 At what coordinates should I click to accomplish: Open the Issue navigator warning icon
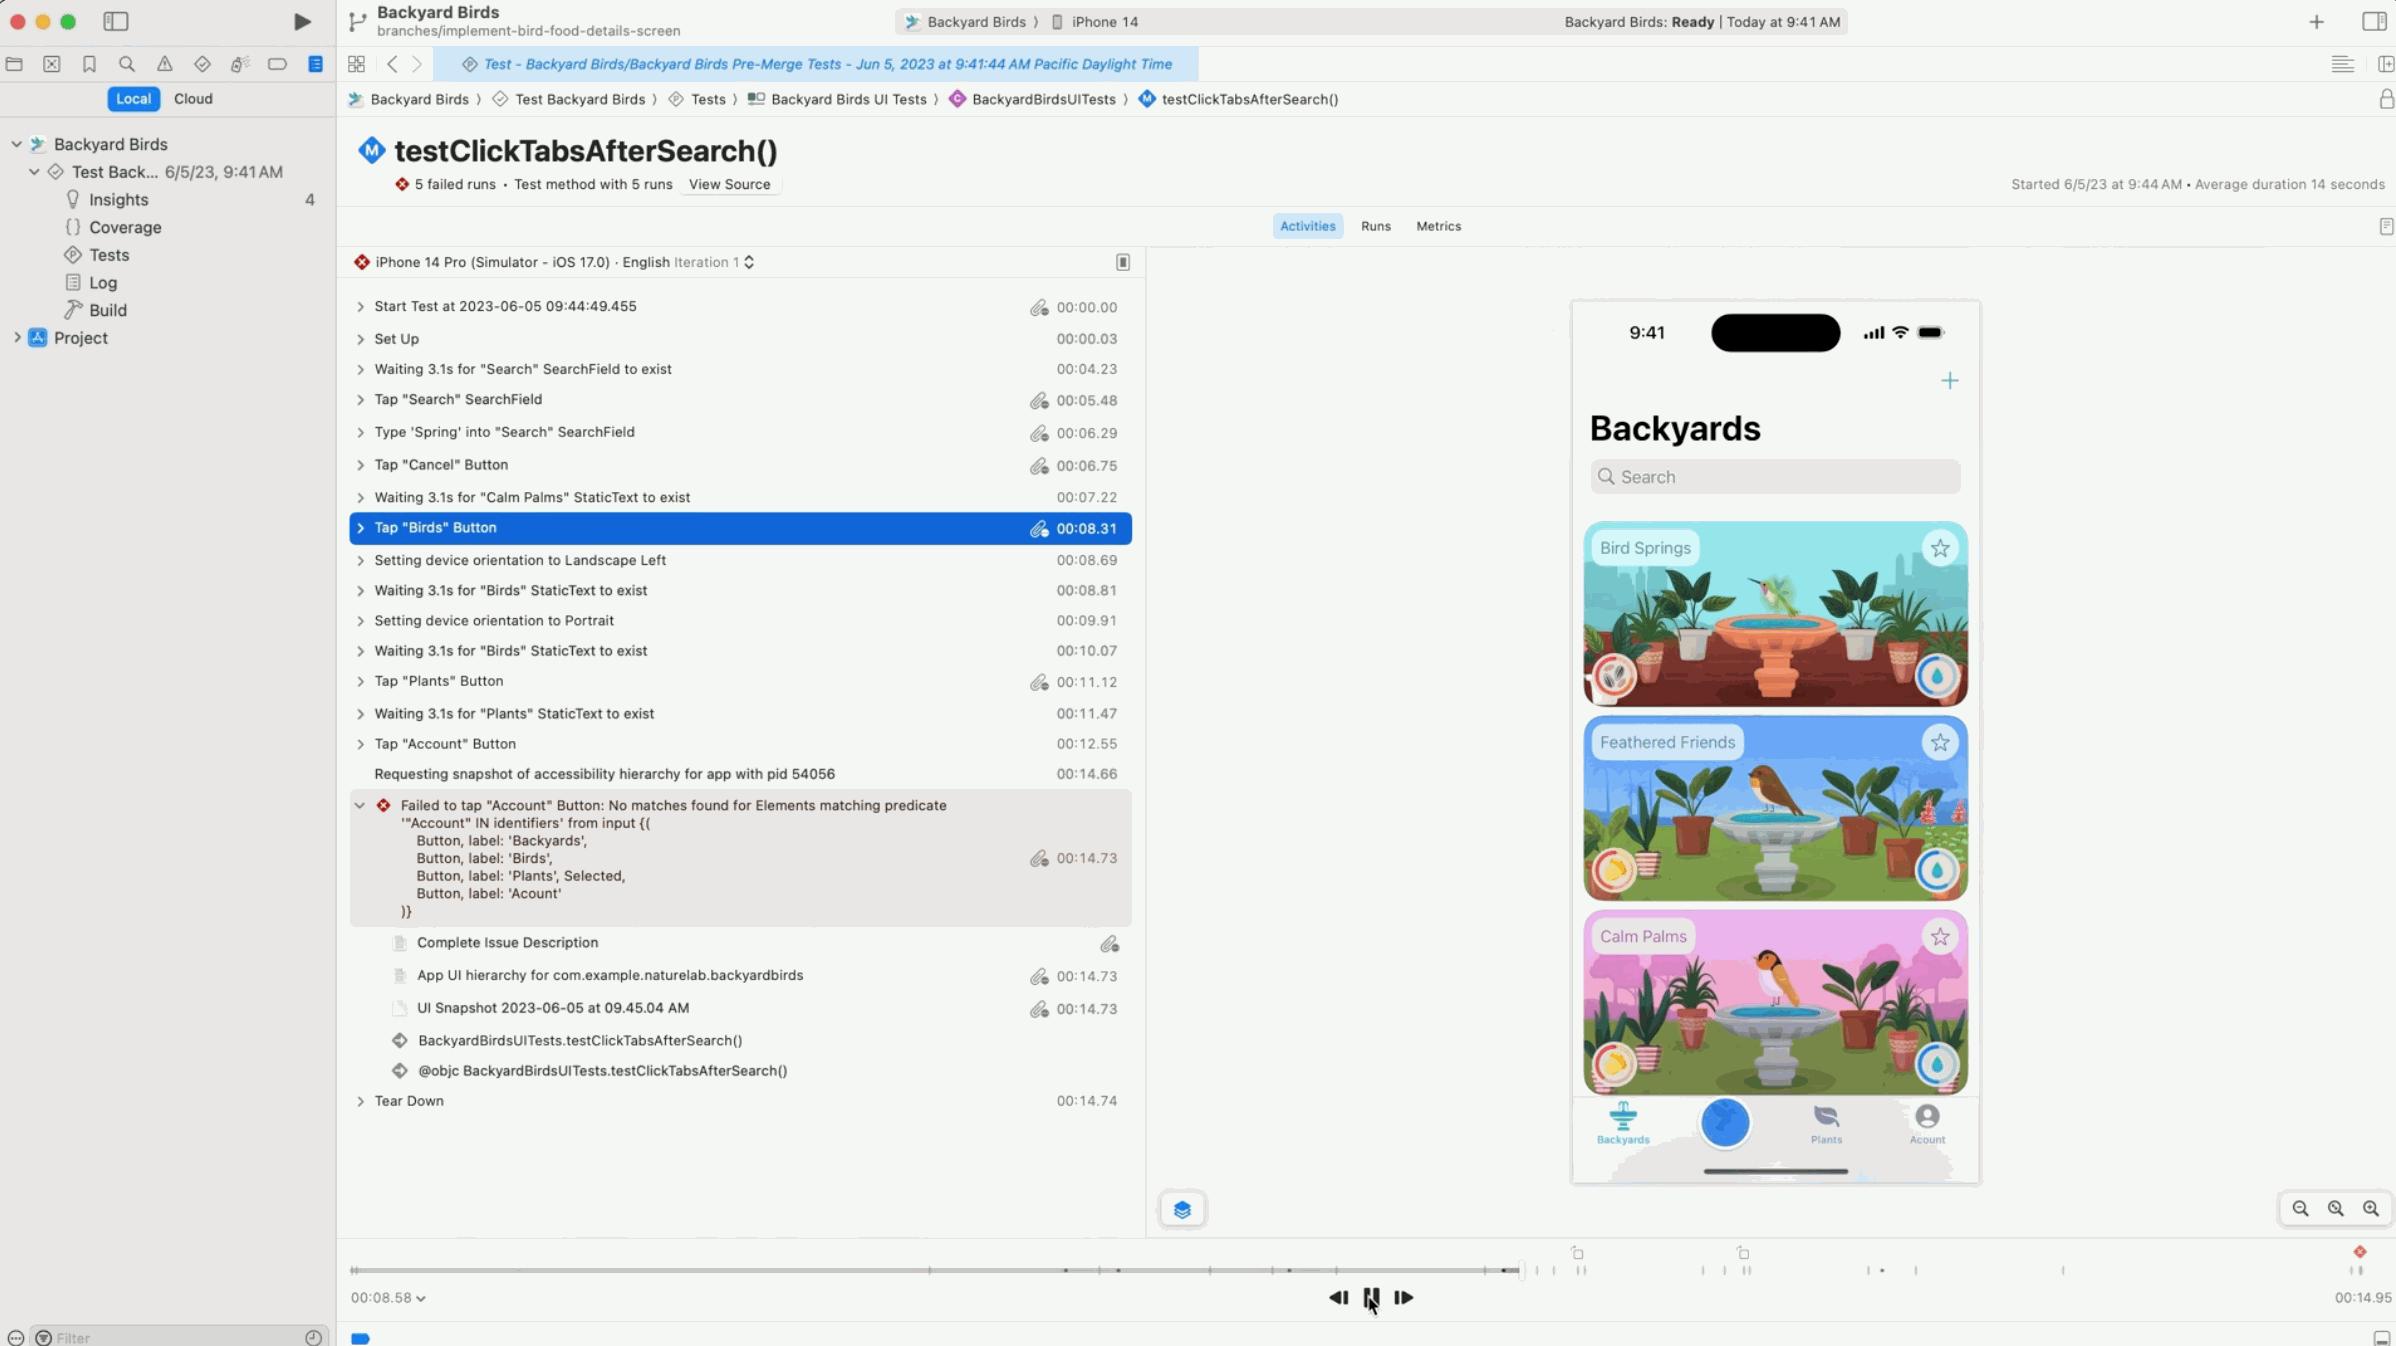pyautogui.click(x=165, y=64)
